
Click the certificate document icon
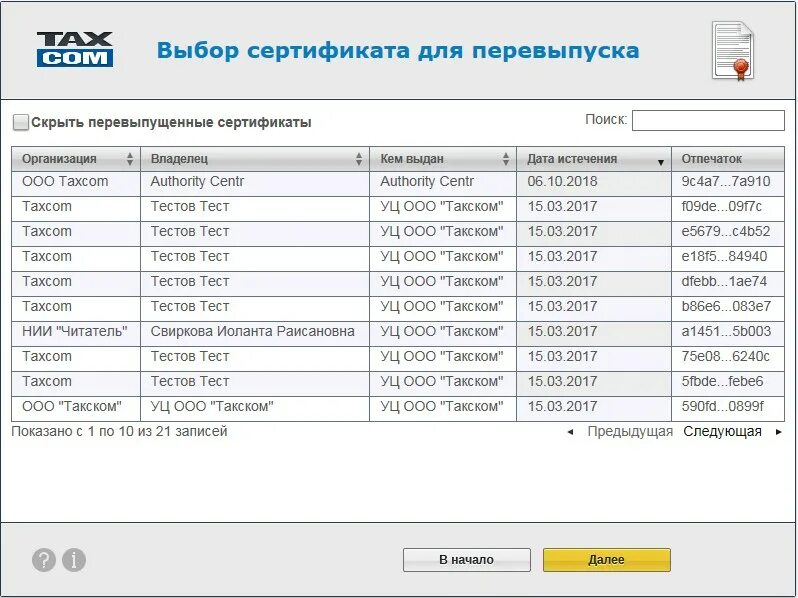[x=733, y=51]
